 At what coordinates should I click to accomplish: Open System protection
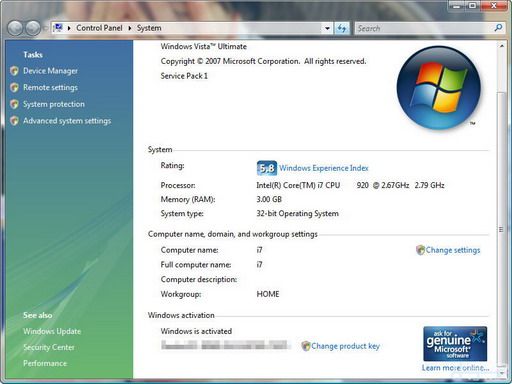[x=54, y=104]
